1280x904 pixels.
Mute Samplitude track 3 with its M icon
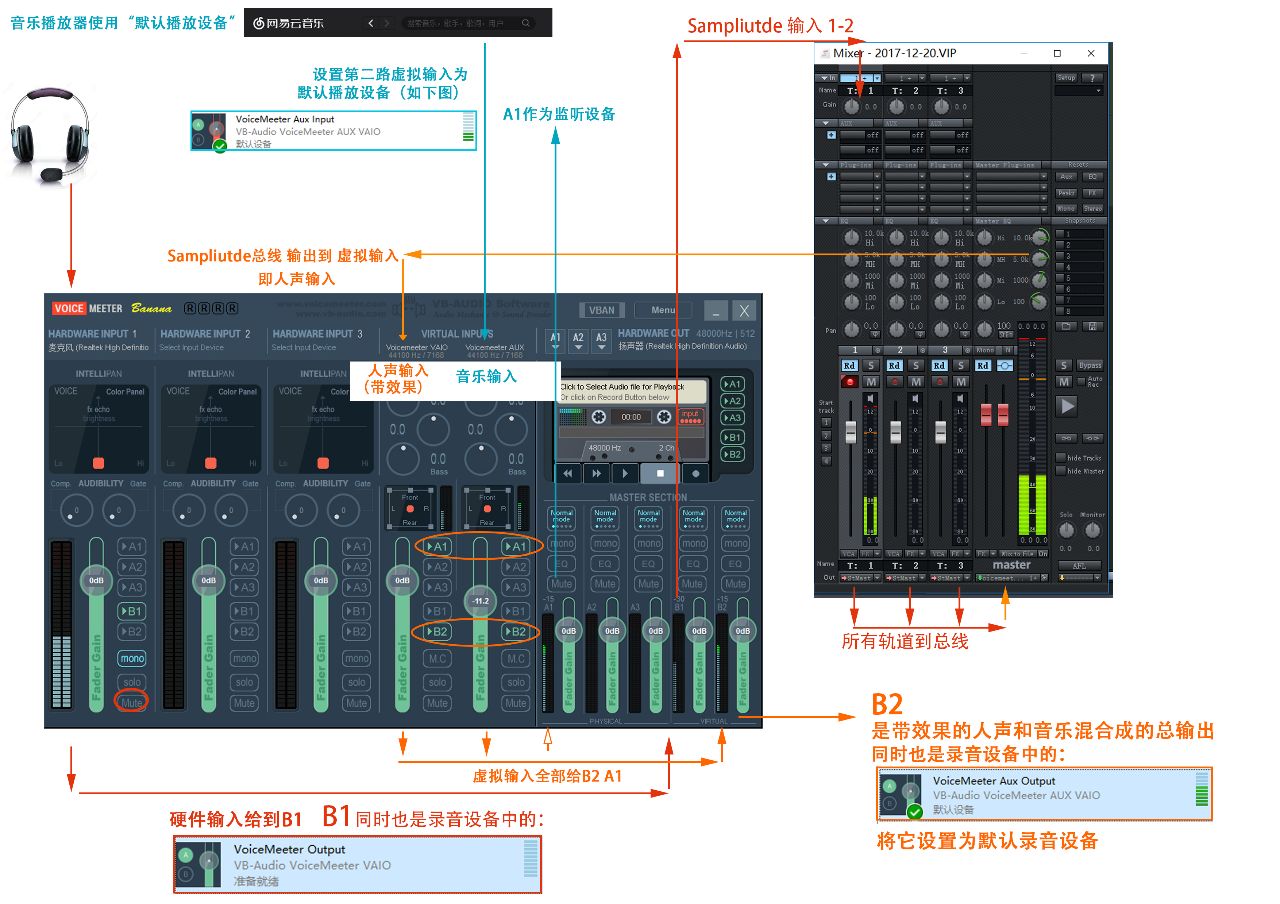(x=962, y=382)
